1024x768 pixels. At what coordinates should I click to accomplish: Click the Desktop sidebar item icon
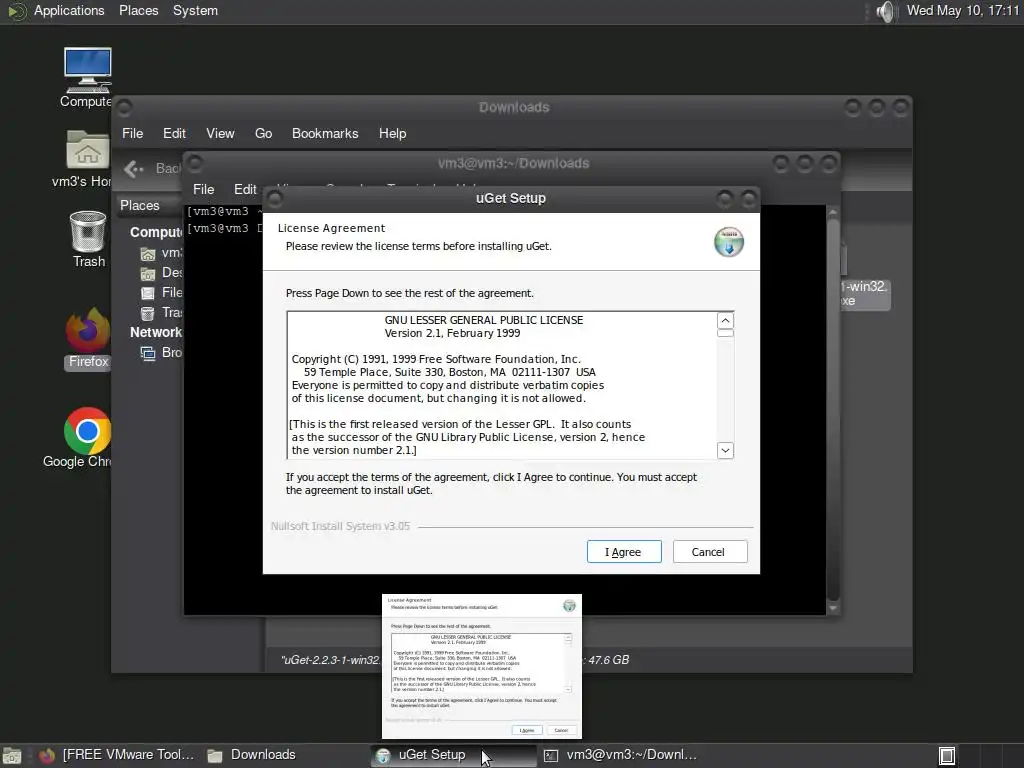click(x=148, y=273)
